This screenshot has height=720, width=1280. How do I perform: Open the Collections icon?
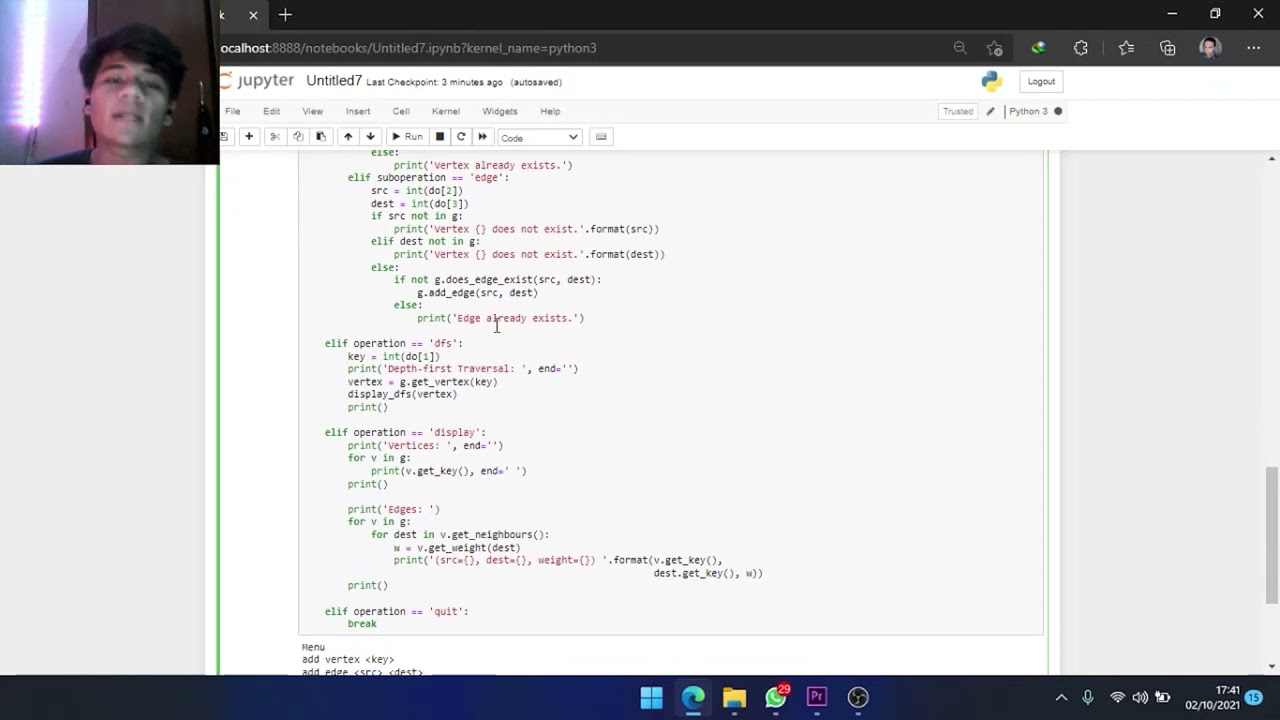click(x=1168, y=48)
